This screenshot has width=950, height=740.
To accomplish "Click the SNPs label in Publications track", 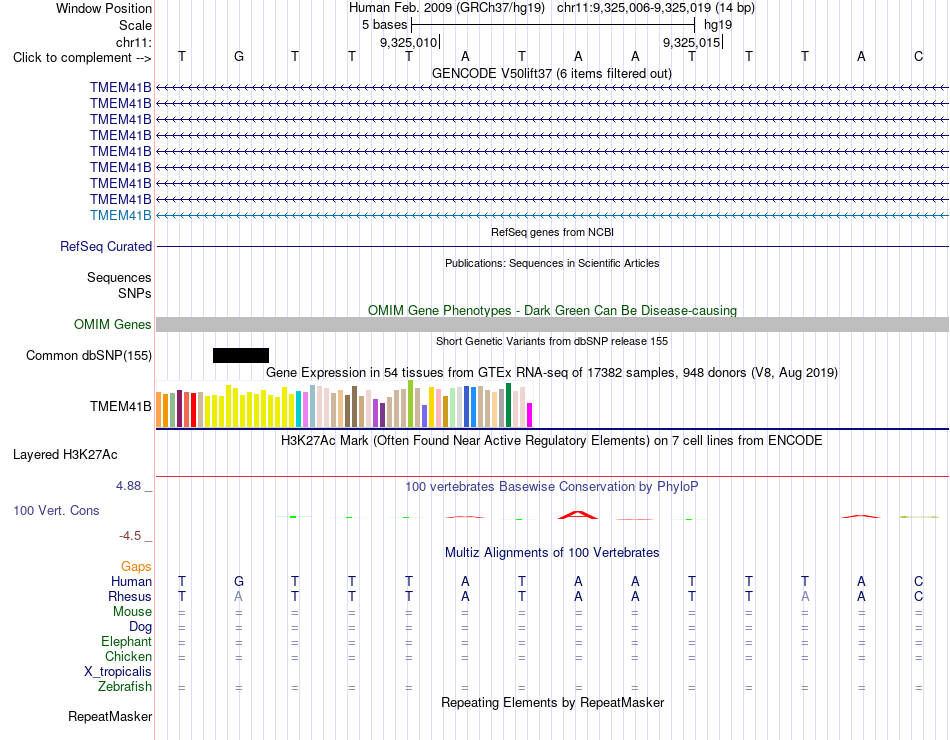I will [135, 293].
